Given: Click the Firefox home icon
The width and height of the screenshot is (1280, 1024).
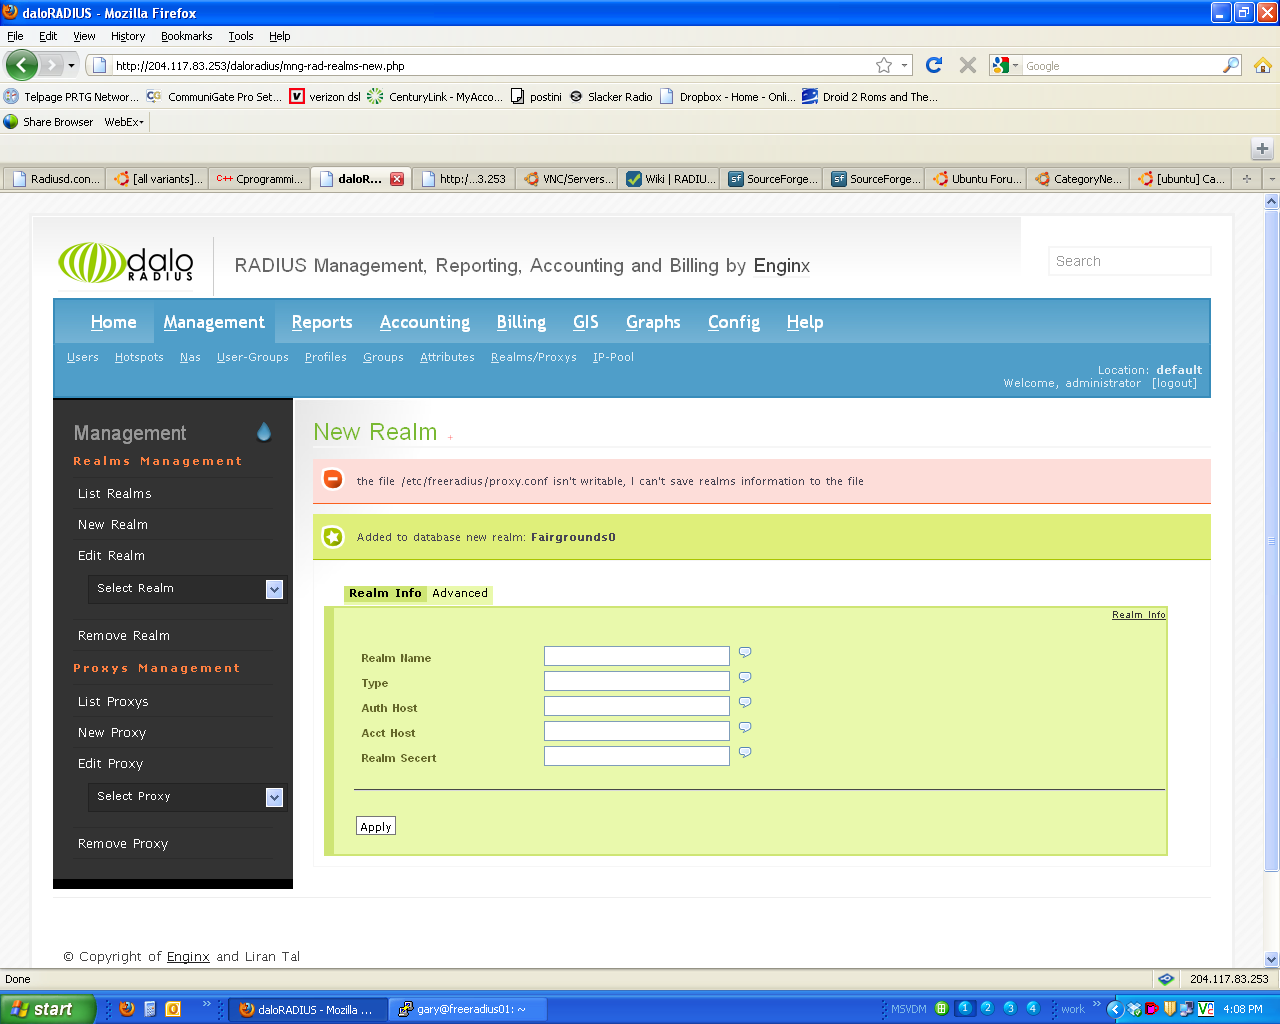Looking at the screenshot, I should pos(1262,65).
